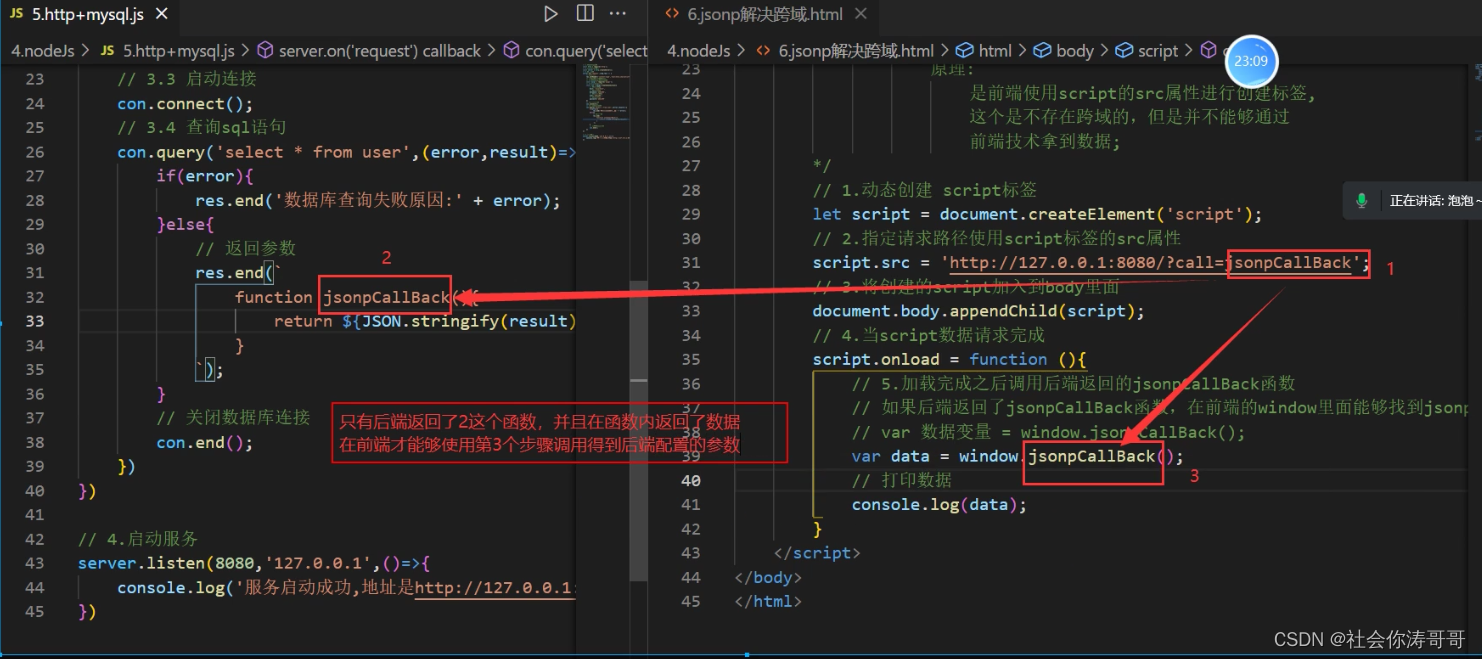Close the 6.jsonp解决跨域.html tab
Viewport: 1482px width, 659px height.
point(862,14)
